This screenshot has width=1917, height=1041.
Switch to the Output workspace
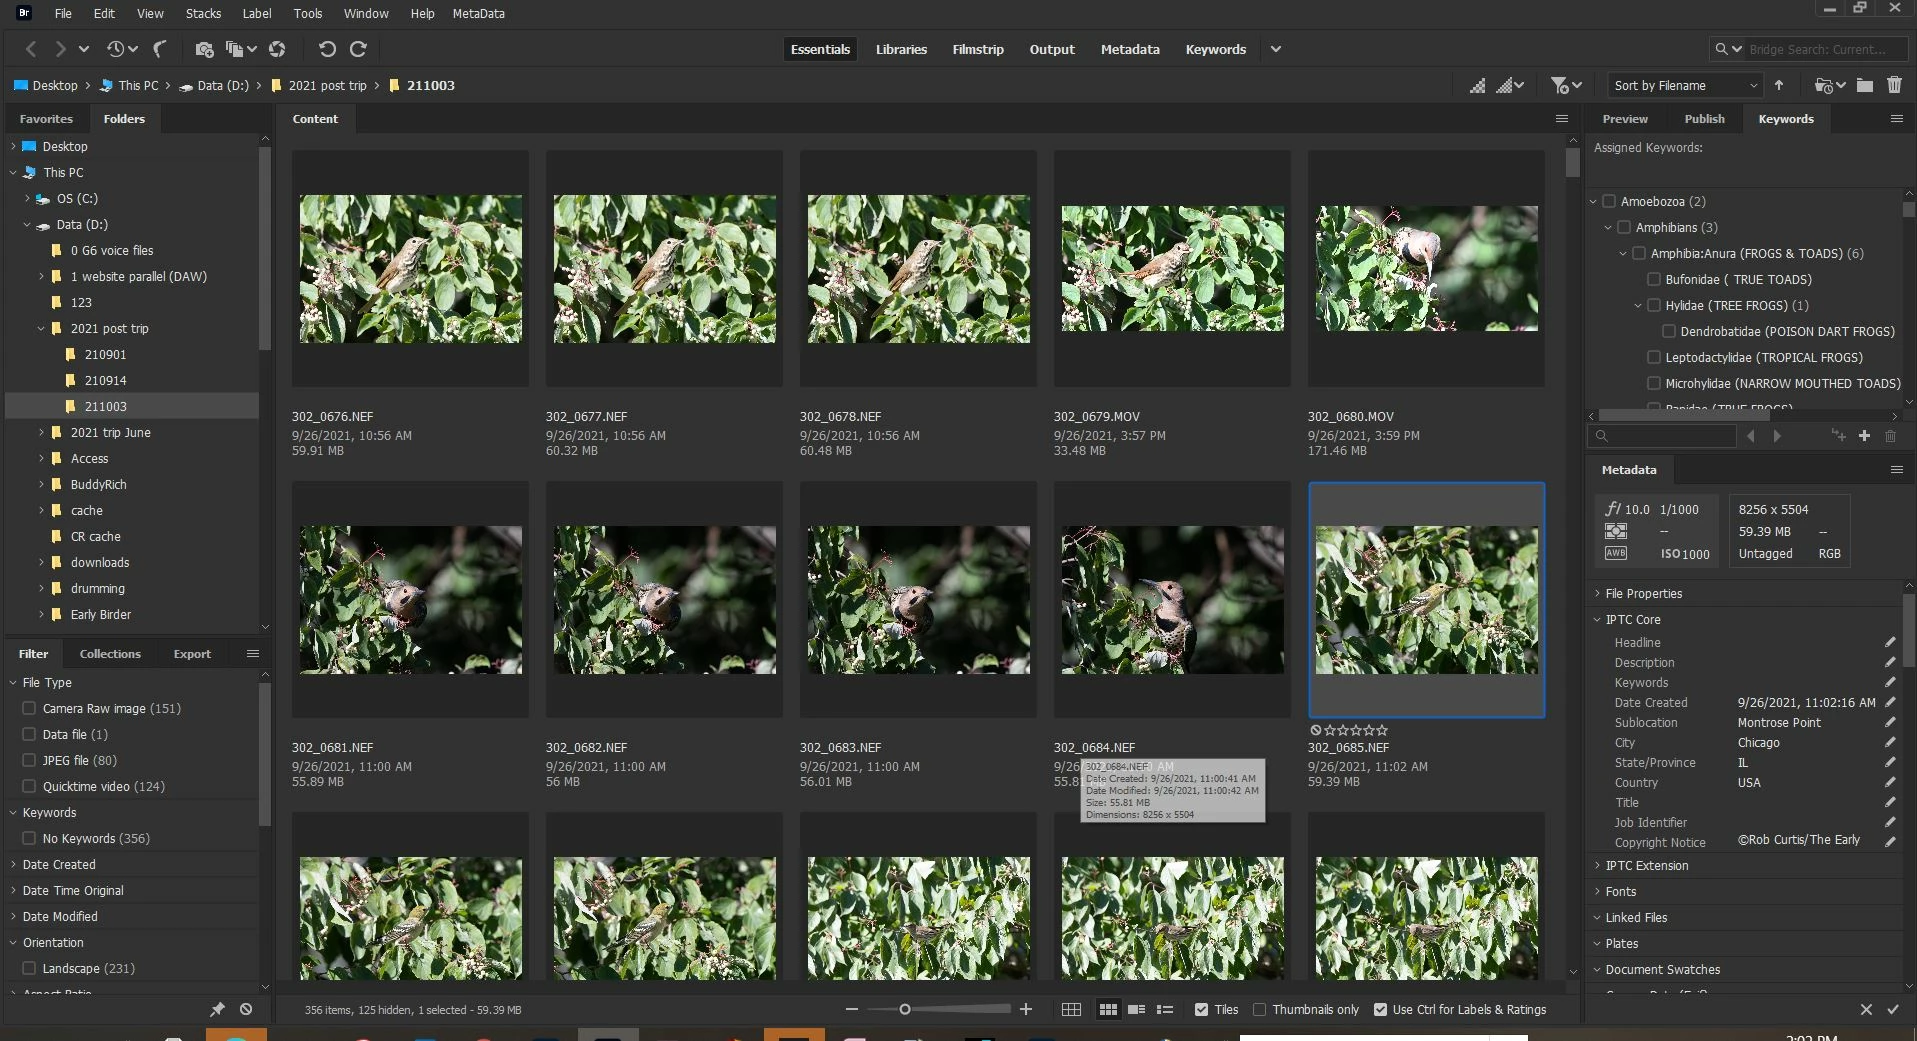(1052, 49)
